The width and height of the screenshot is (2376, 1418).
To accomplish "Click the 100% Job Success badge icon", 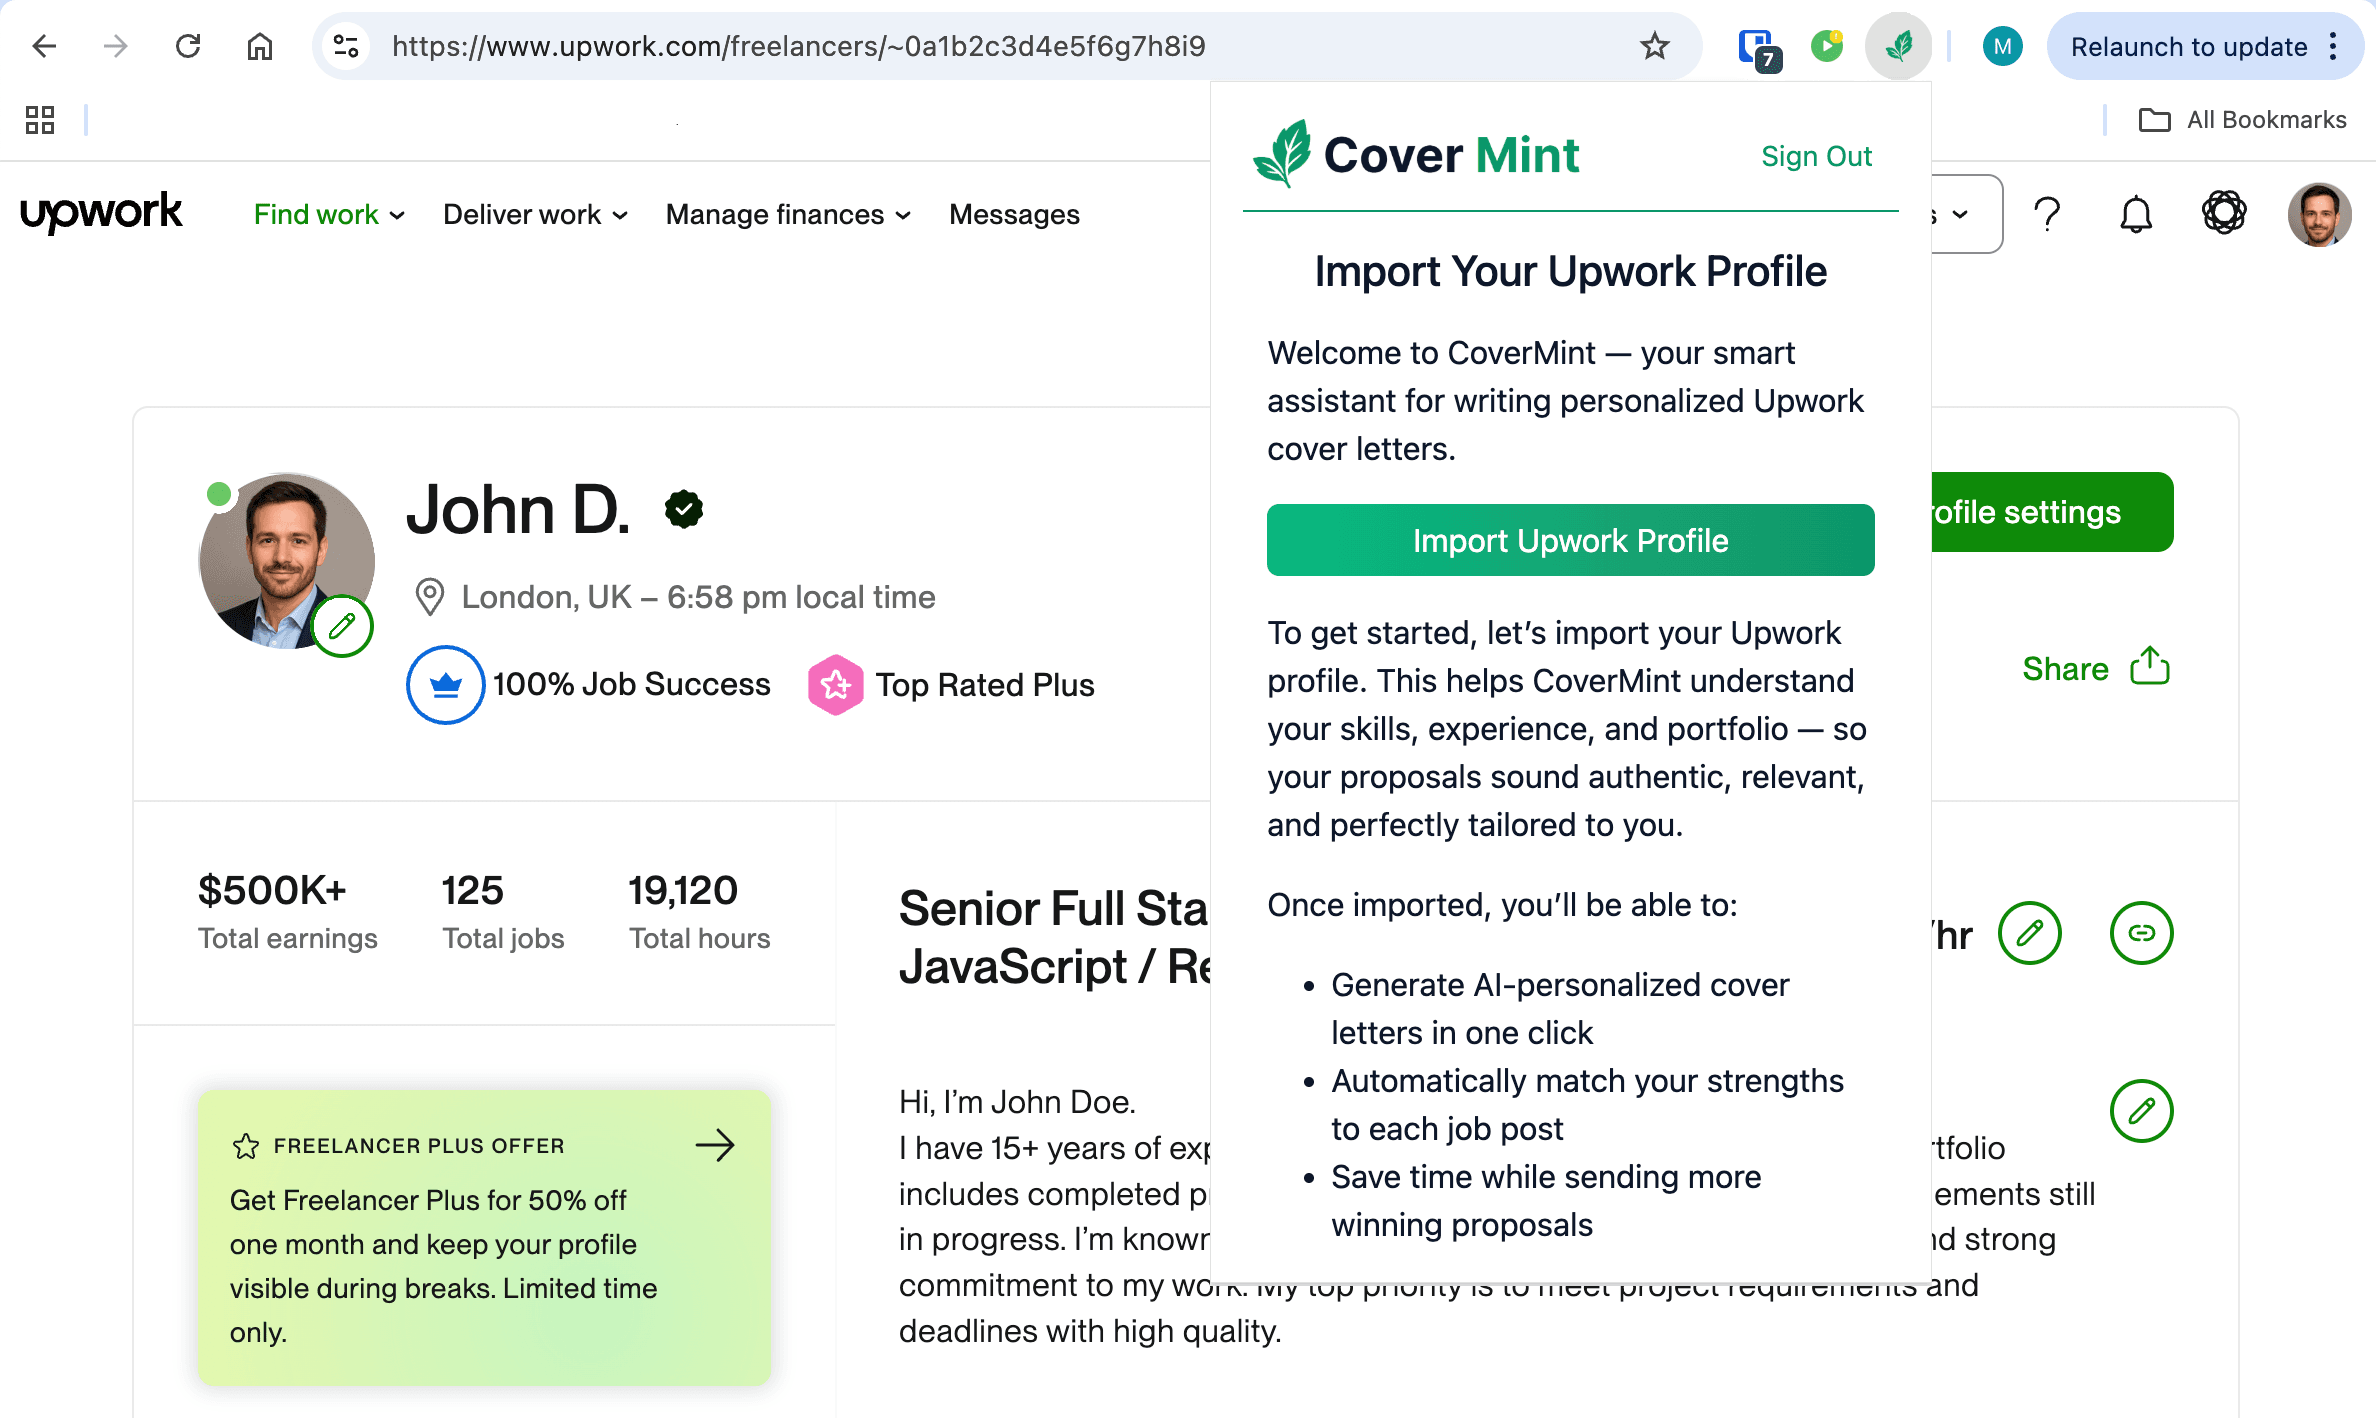I will point(443,684).
